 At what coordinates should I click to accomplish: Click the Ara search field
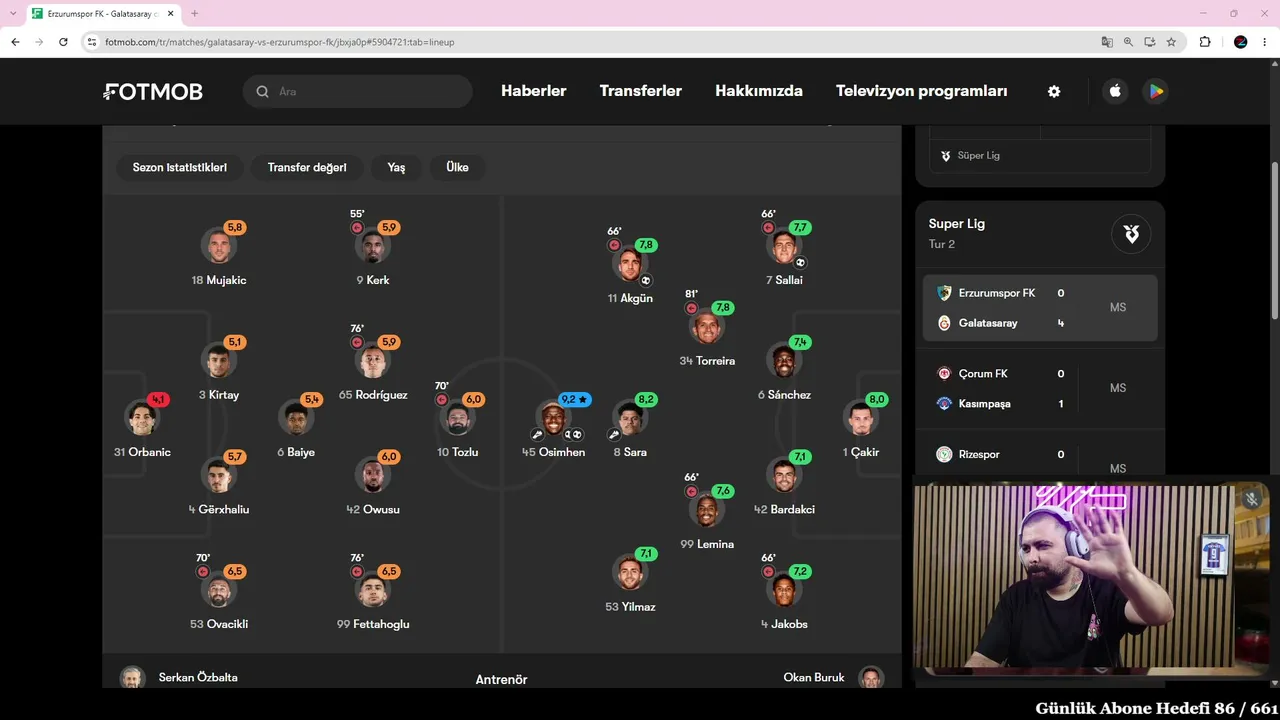357,91
